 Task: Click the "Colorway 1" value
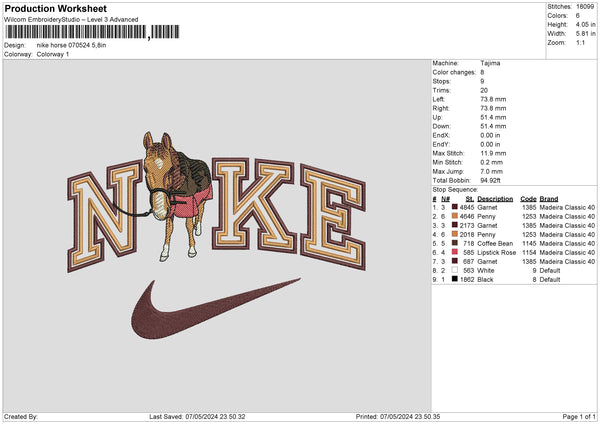coord(53,54)
